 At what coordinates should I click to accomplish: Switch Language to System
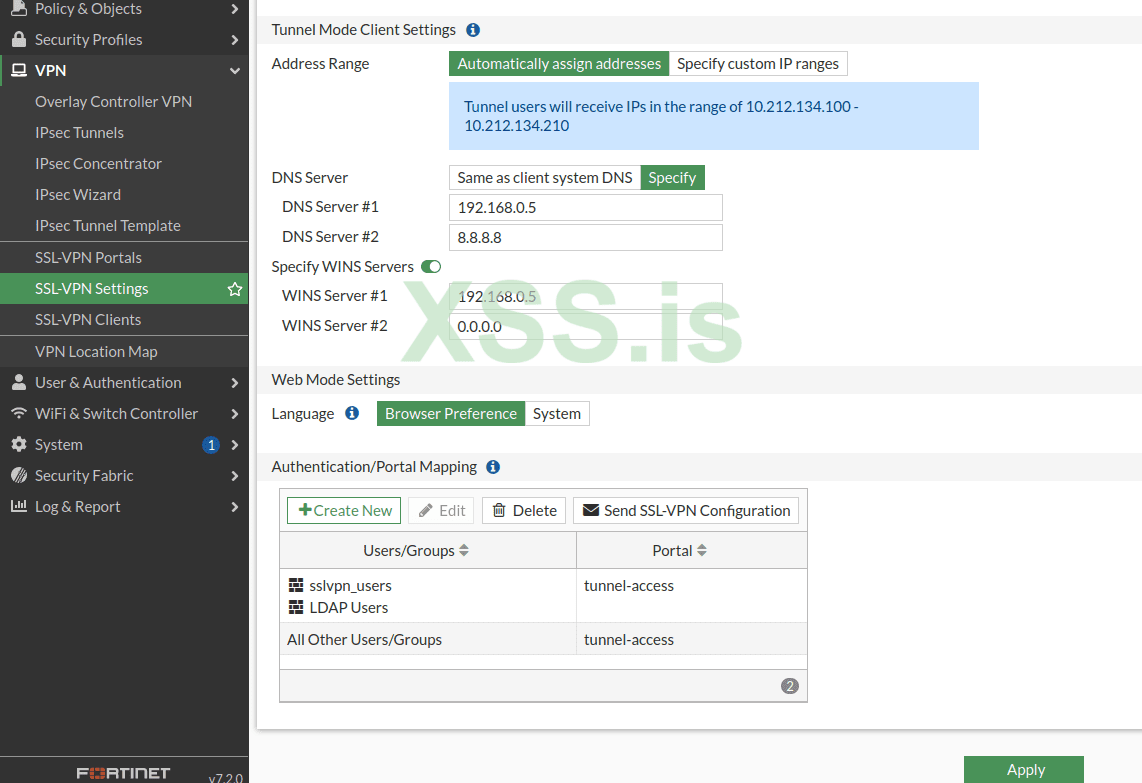[x=557, y=414]
